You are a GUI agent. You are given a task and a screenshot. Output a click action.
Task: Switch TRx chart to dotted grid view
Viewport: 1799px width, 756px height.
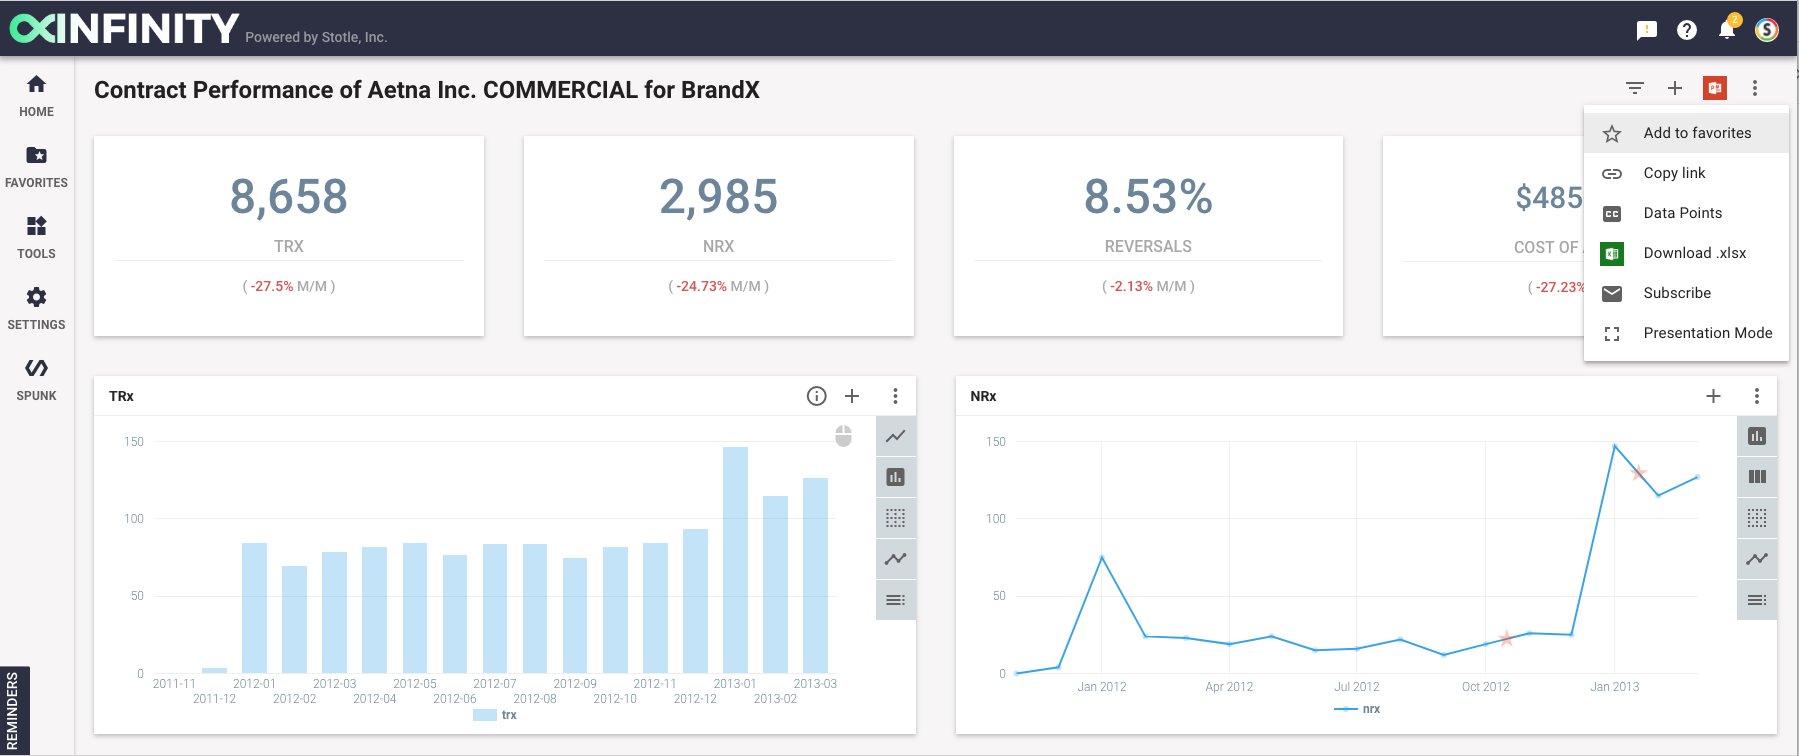896,518
